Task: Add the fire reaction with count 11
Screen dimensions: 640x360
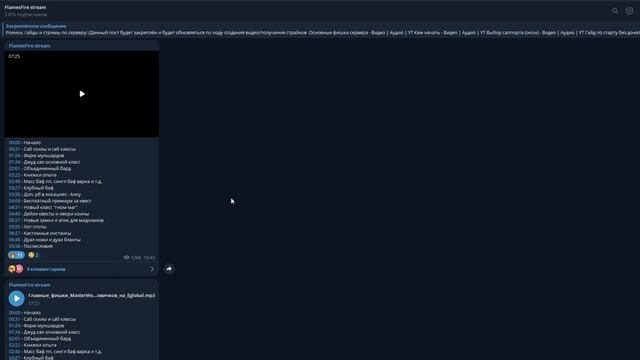Action: (x=16, y=255)
